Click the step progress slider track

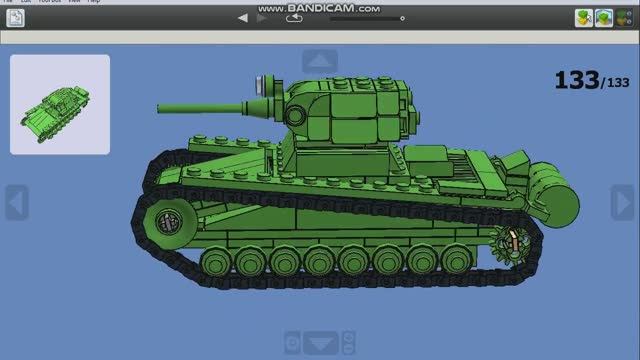click(367, 18)
